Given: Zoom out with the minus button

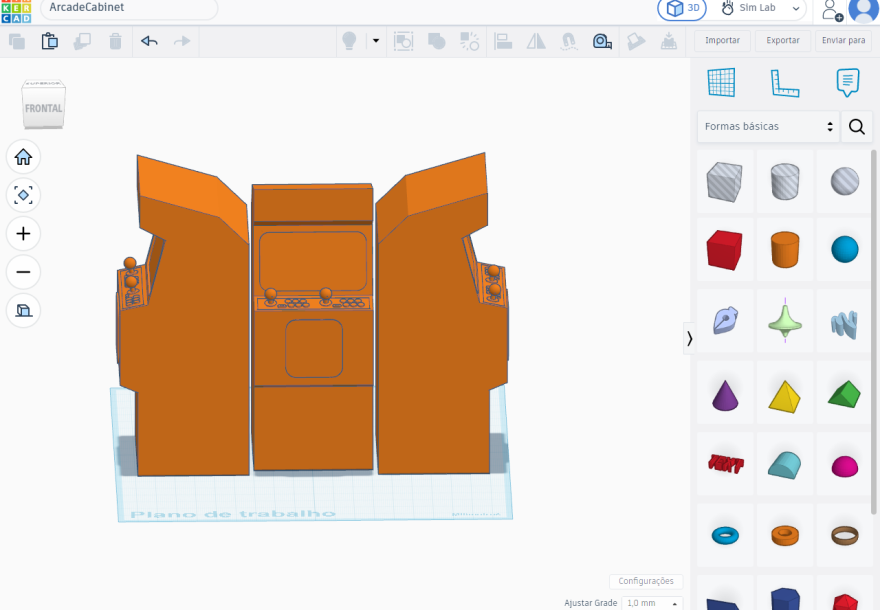Looking at the screenshot, I should coord(23,272).
